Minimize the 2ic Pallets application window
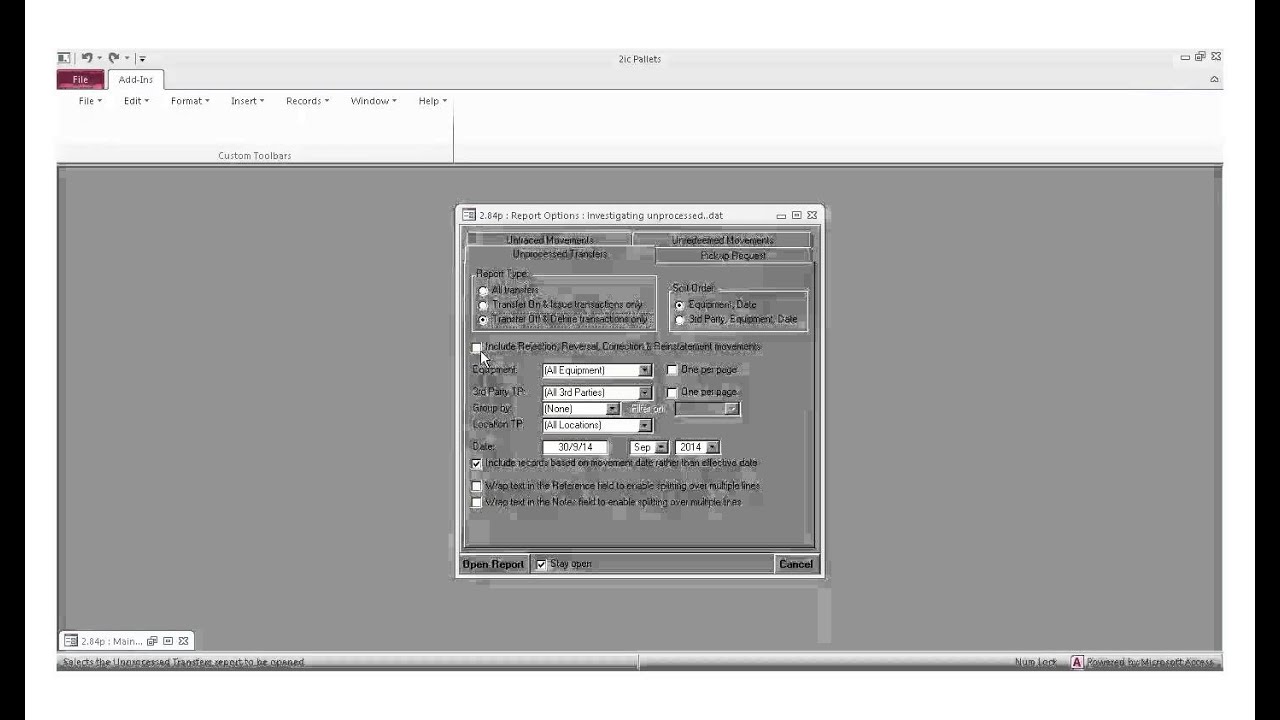Screen dimensions: 1280x720 pos(1185,57)
